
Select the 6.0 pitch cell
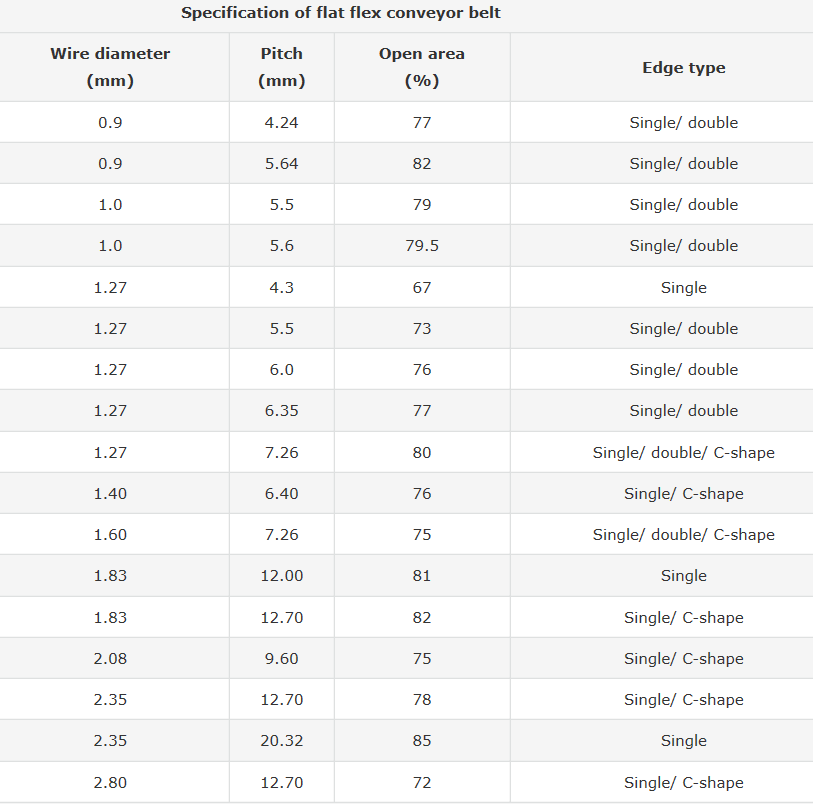coord(282,370)
